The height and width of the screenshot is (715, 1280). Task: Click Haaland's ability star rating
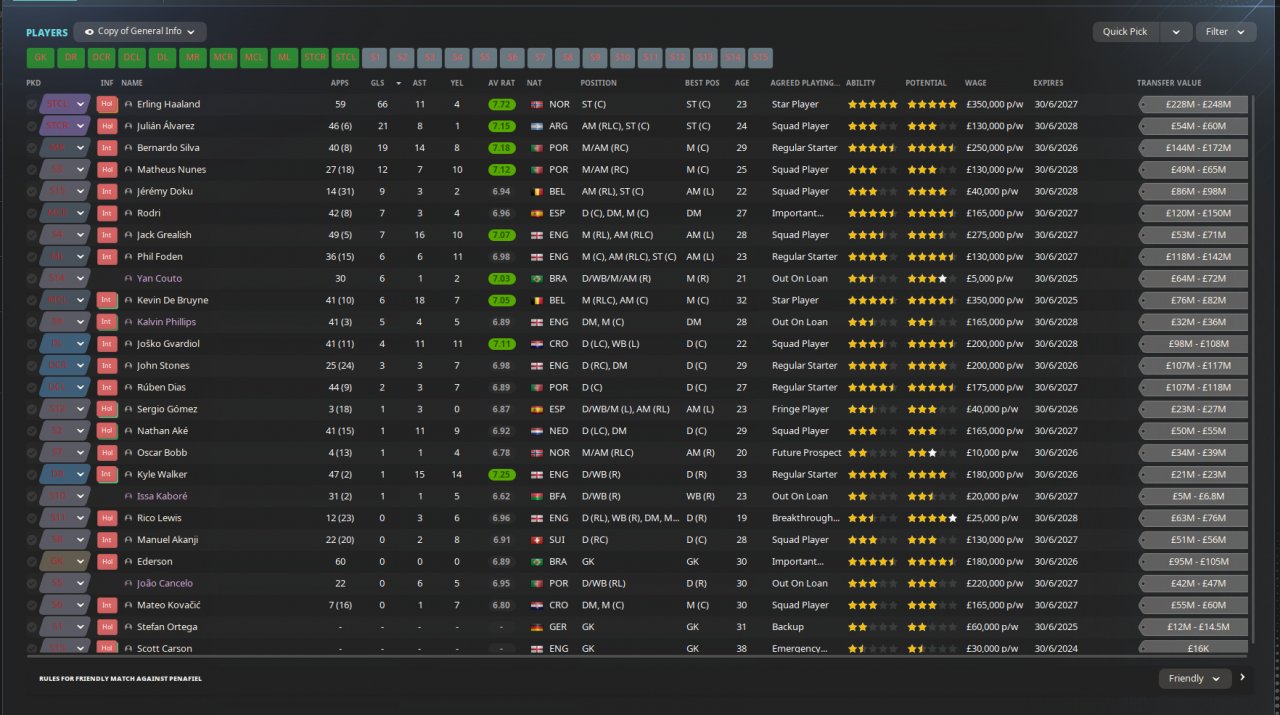pyautogui.click(x=872, y=104)
